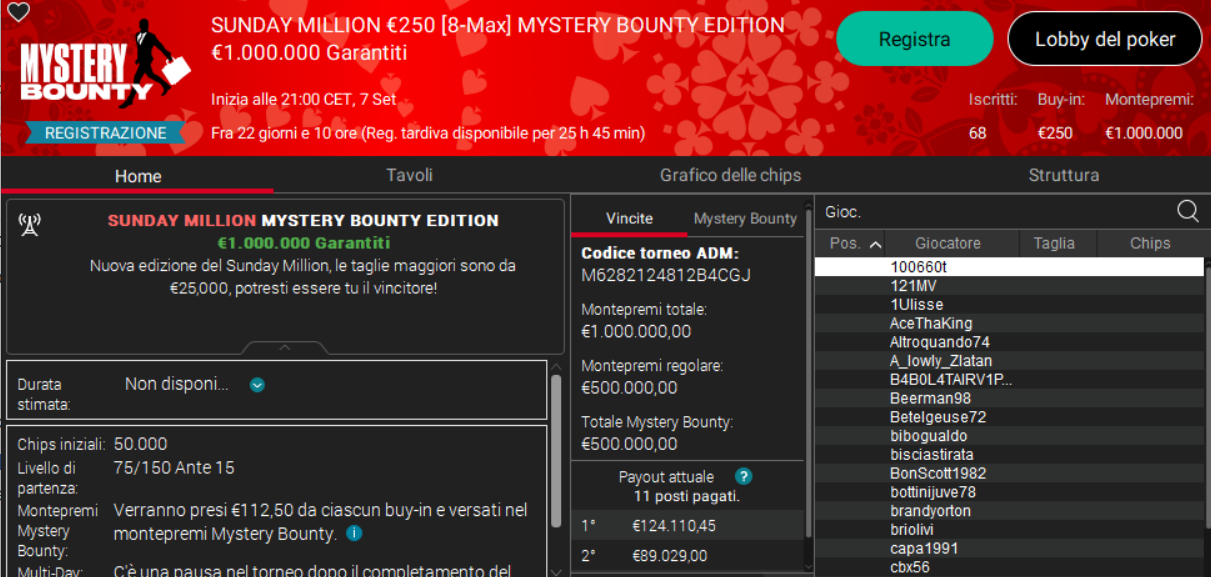Select player bottinijuve78 row
Image resolution: width=1211 pixels, height=577 pixels.
tap(1009, 492)
